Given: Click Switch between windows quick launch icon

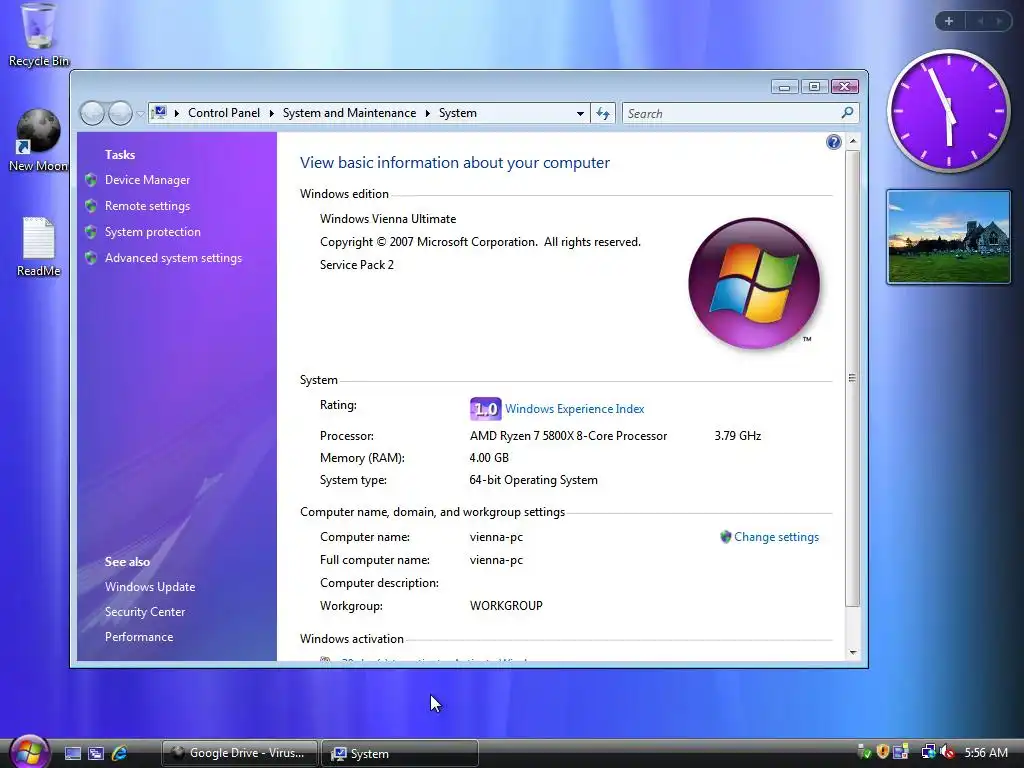Looking at the screenshot, I should pos(96,753).
